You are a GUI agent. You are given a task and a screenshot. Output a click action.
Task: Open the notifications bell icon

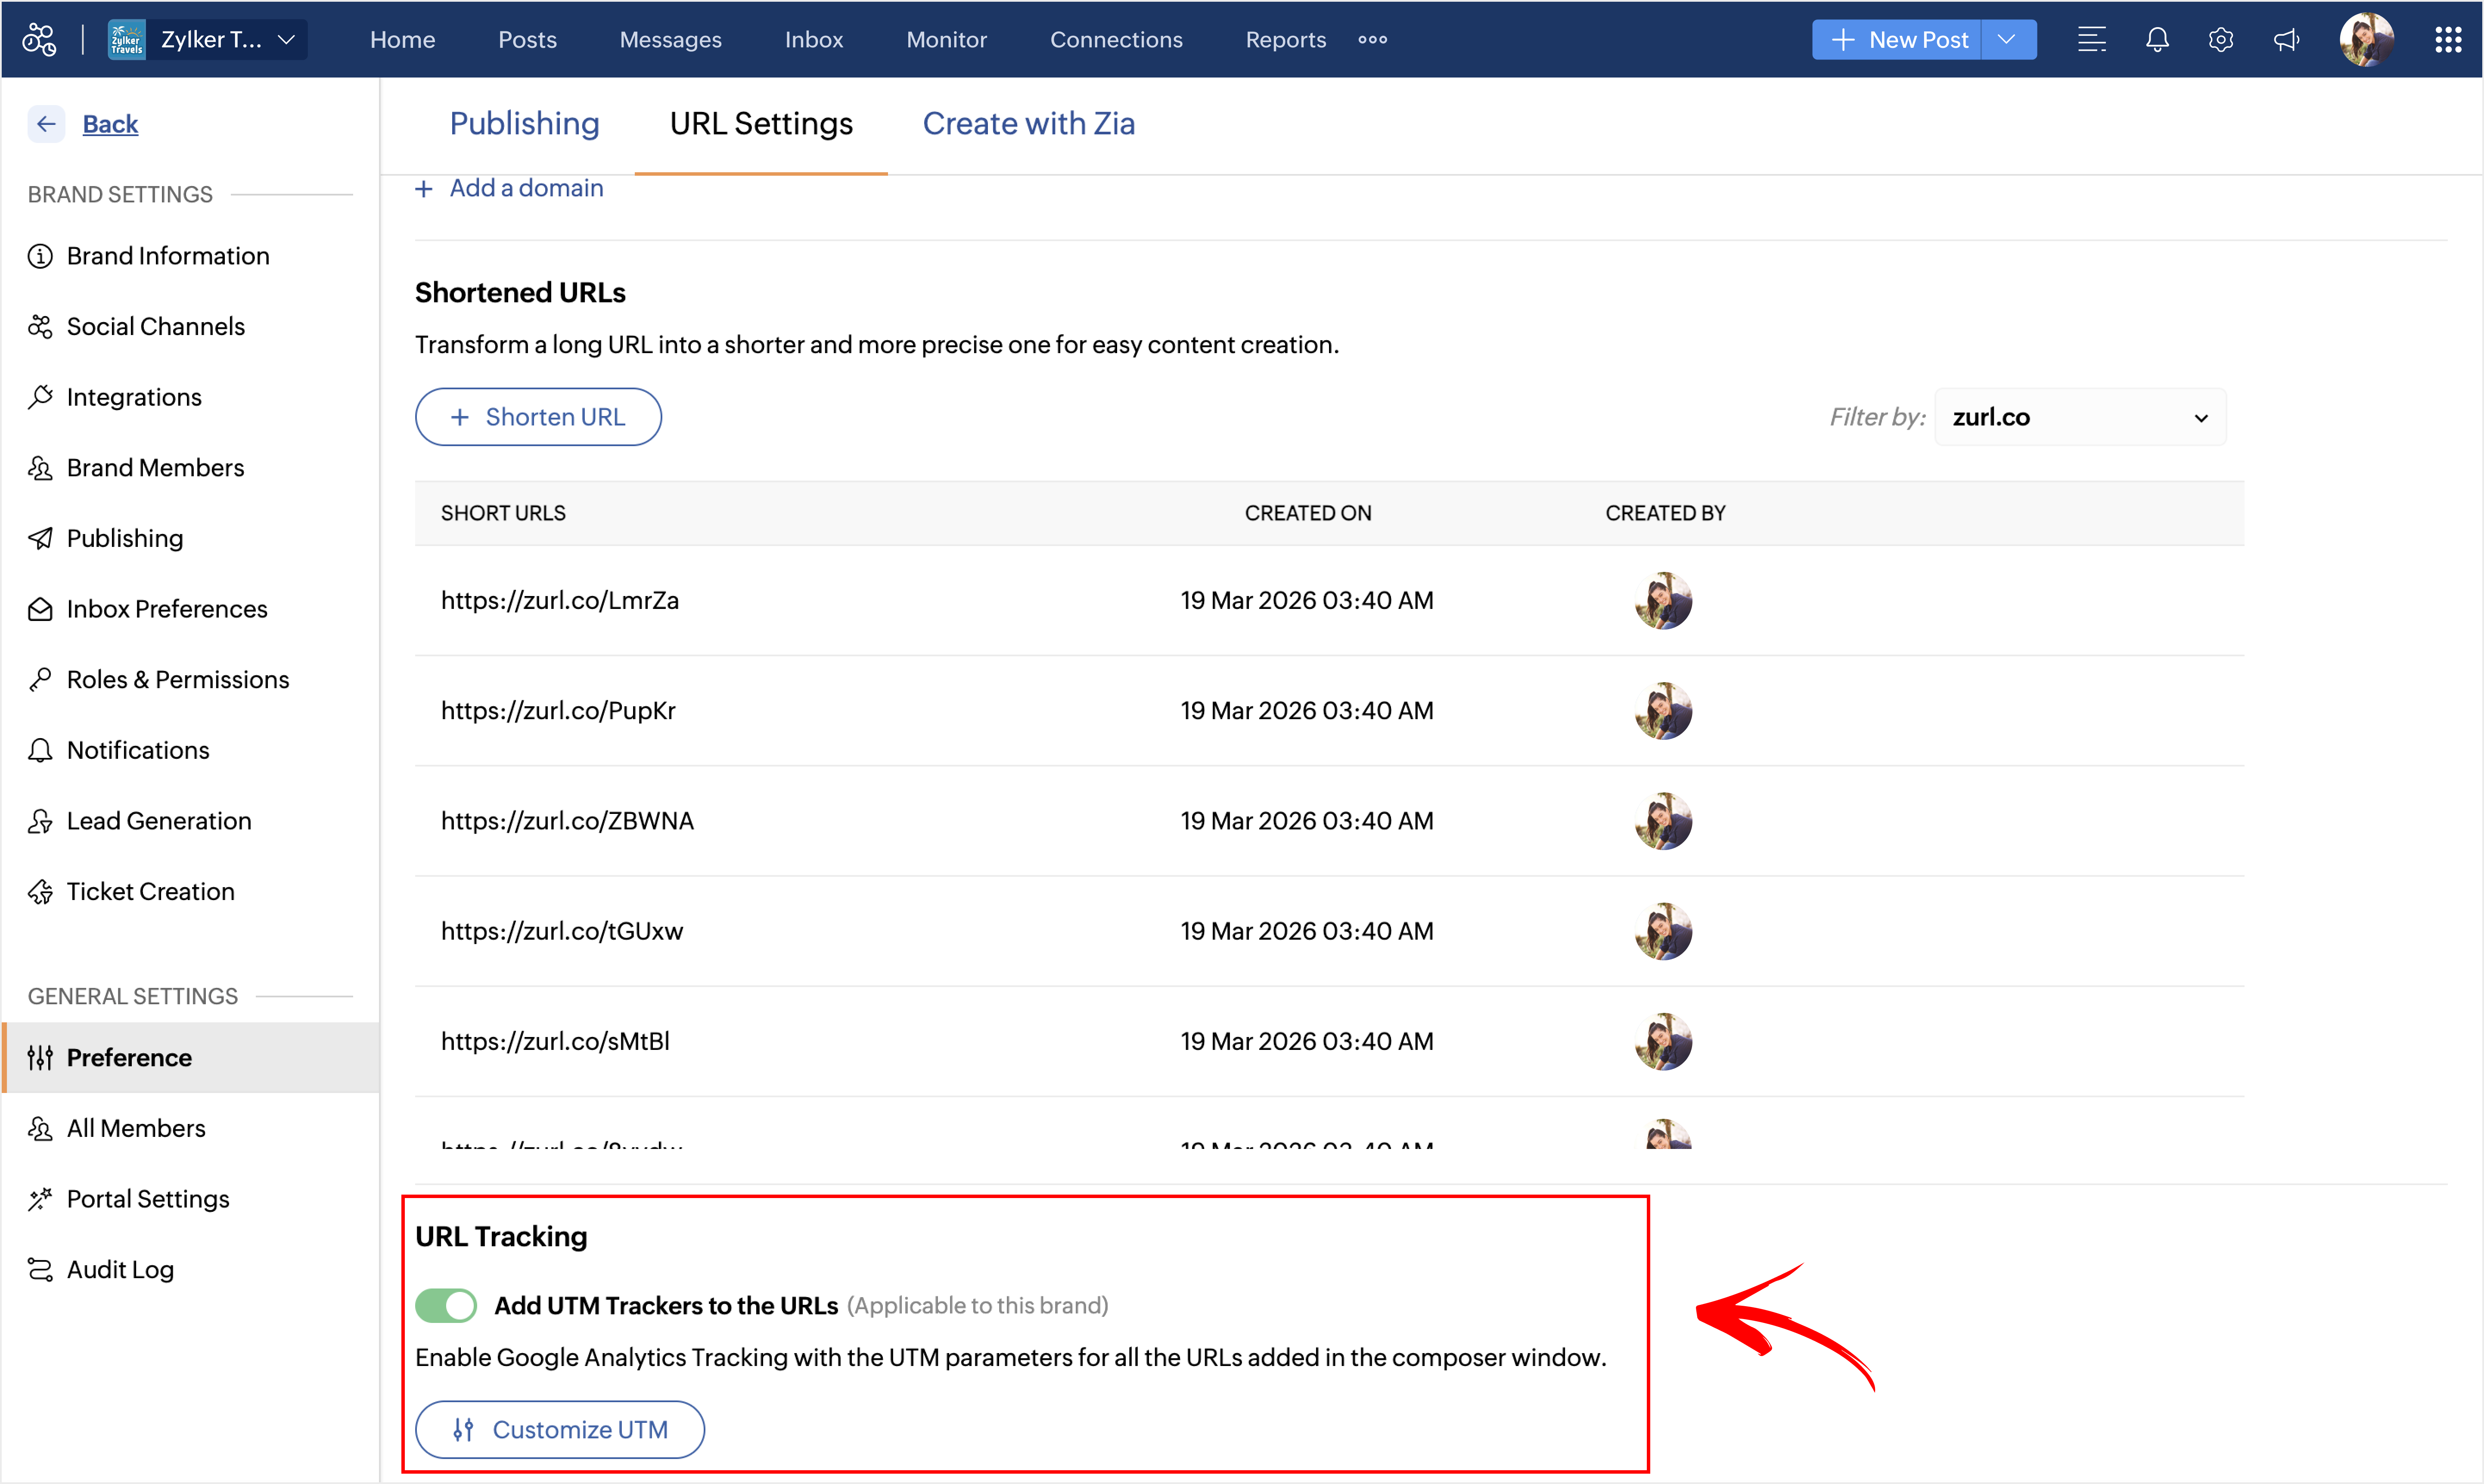coord(2157,40)
